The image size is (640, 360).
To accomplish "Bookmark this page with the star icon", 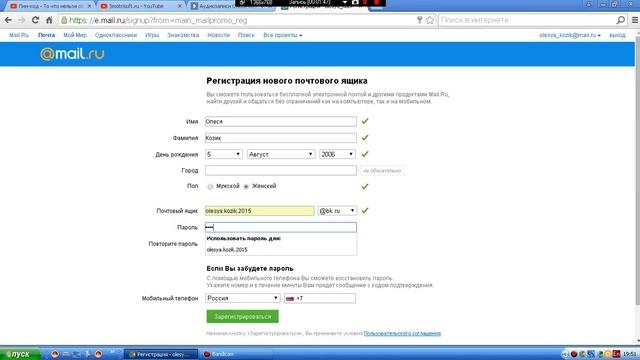I will [430, 20].
